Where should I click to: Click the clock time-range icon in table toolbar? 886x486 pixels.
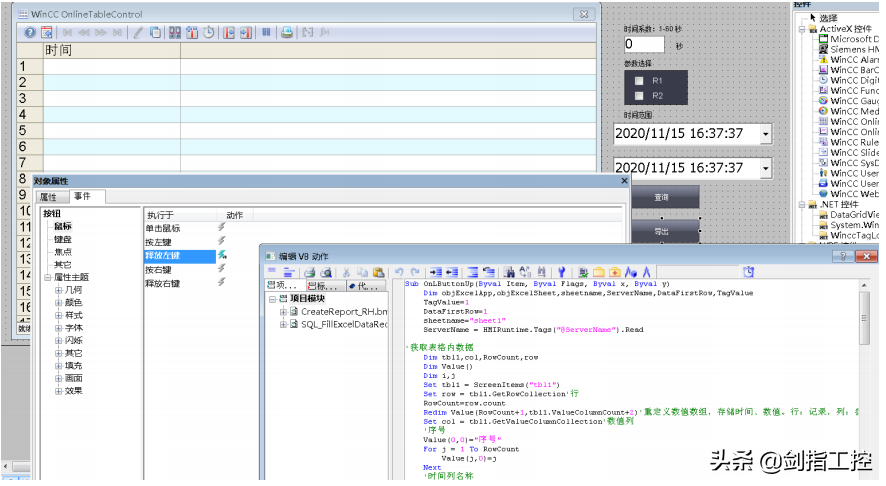point(208,32)
